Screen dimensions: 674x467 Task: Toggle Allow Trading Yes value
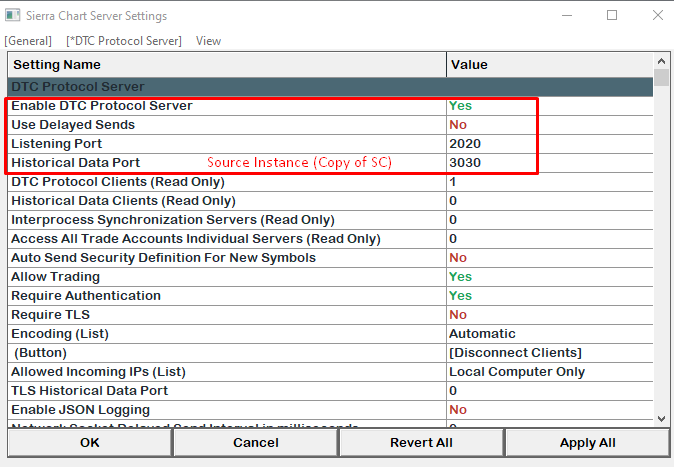pos(460,277)
